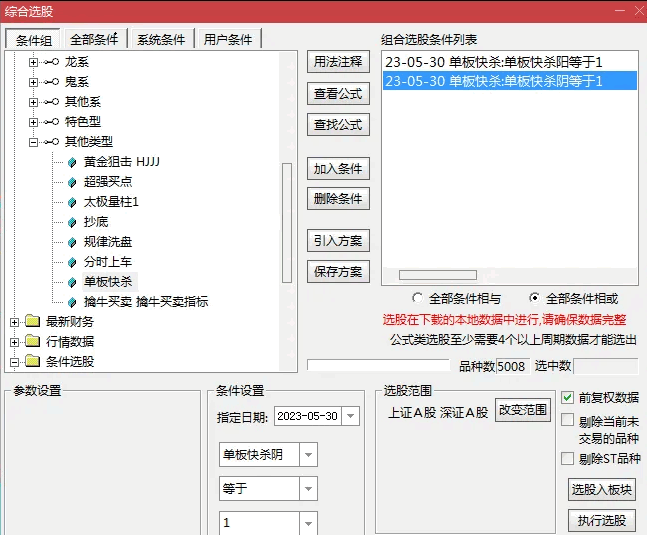Viewport: 647px width, 535px height.
Task: Select the 全部条件相或 radio option
Action: click(534, 298)
